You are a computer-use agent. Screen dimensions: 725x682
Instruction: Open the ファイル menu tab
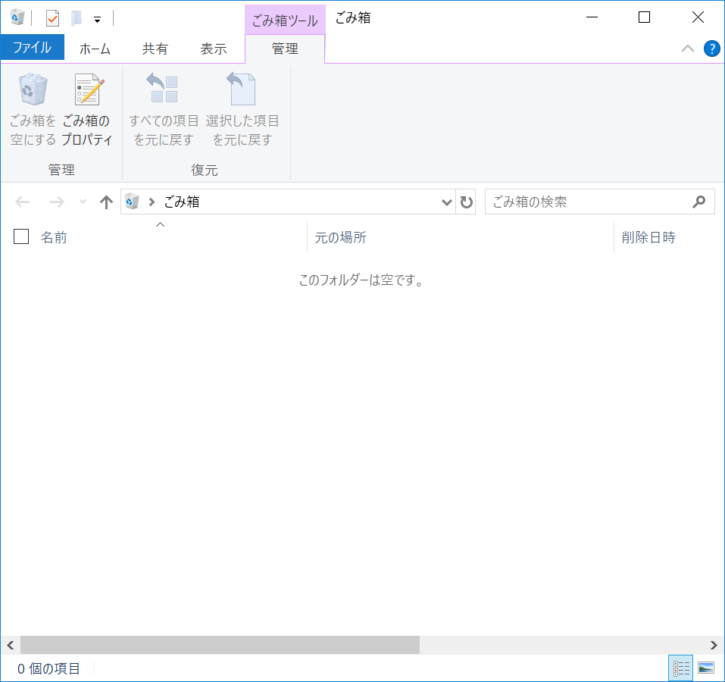[32, 48]
